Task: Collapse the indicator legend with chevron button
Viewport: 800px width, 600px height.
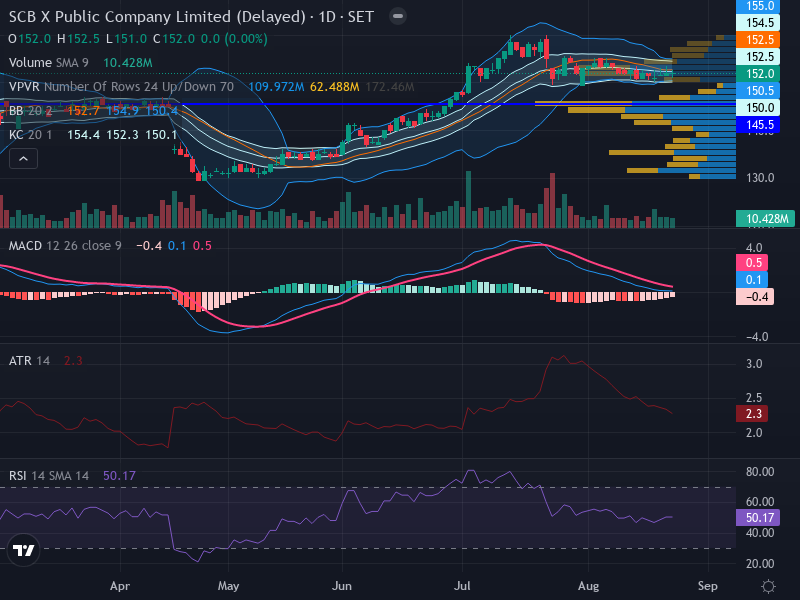Action: tap(23, 159)
